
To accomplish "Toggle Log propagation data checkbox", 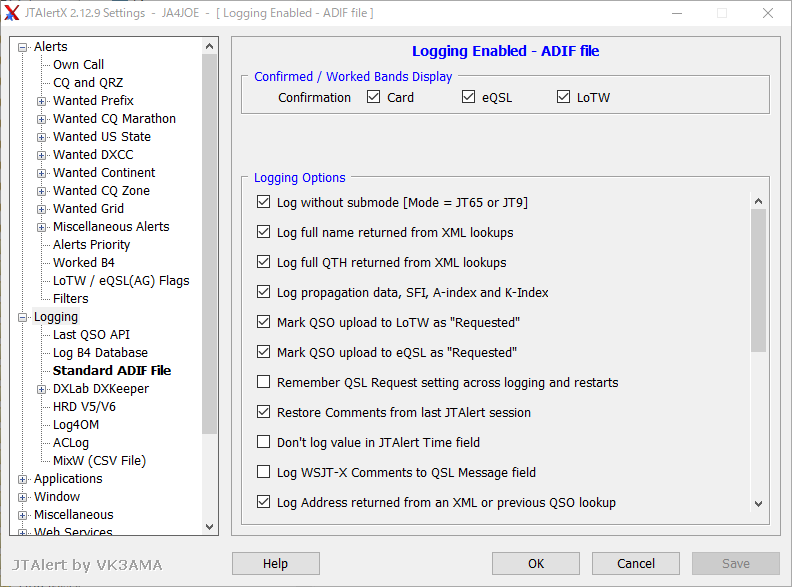I will pos(263,292).
